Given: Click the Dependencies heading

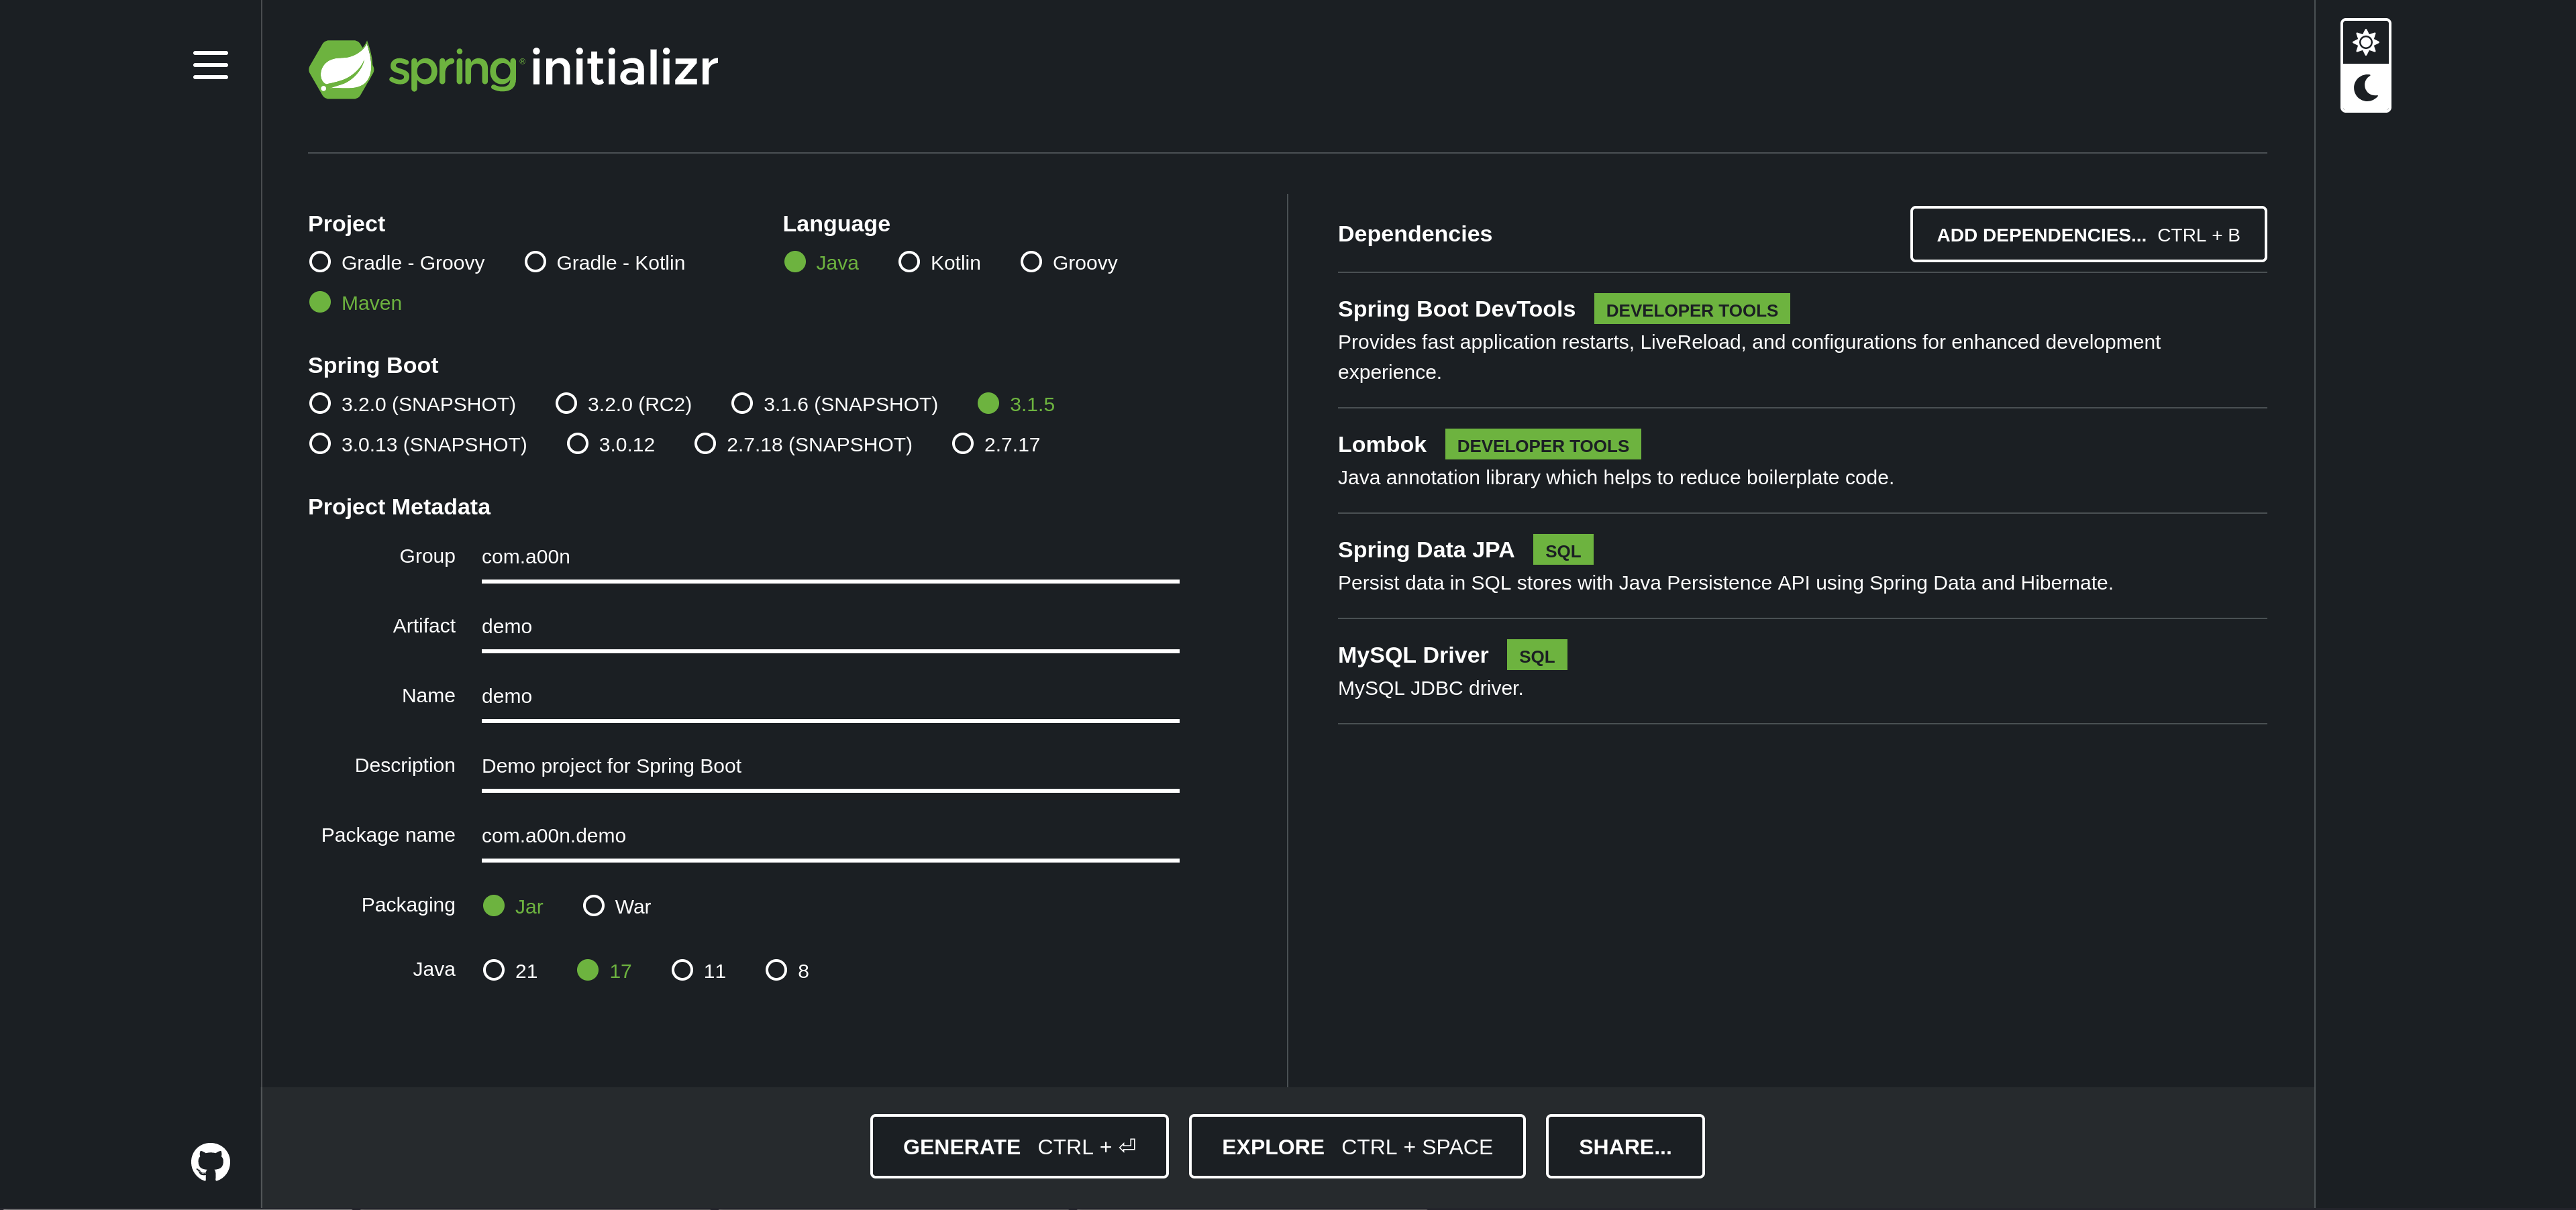Looking at the screenshot, I should coord(1414,234).
